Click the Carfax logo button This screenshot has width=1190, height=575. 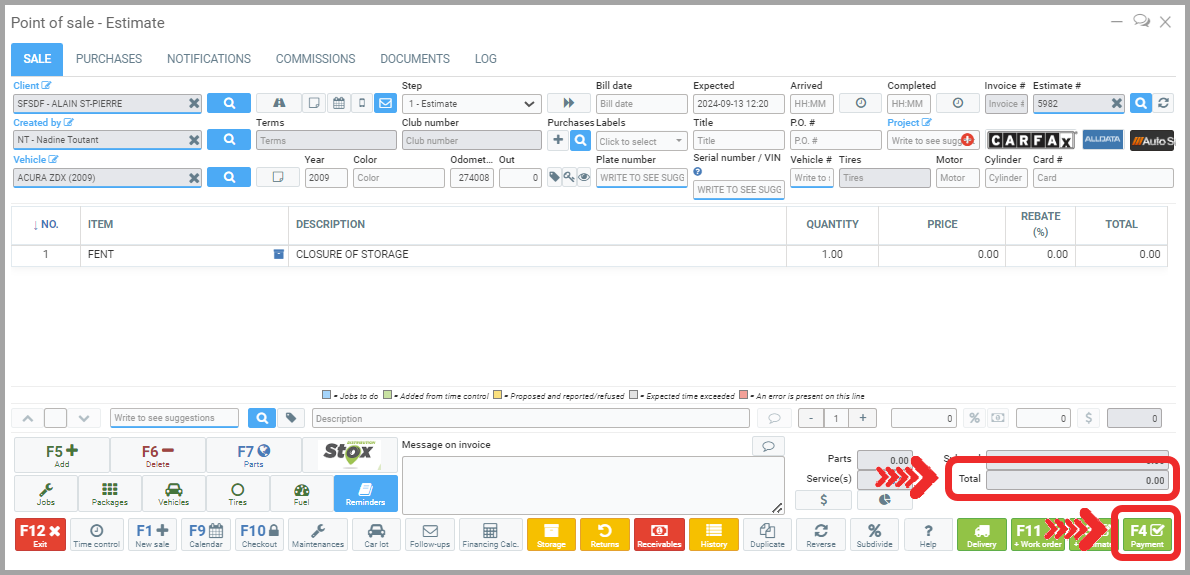tap(1031, 140)
